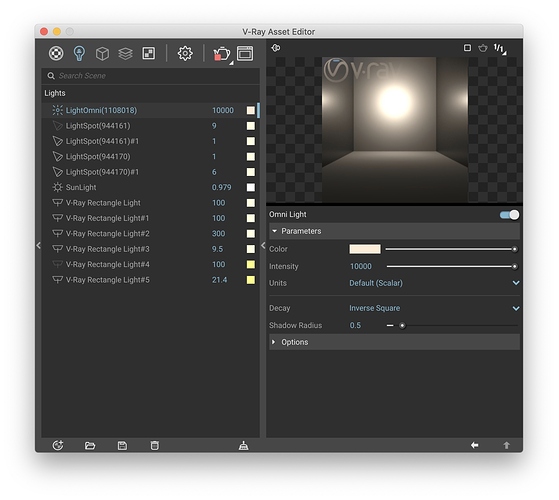The height and width of the screenshot is (500, 559).
Task: Toggle the LightSpot(944170) light icon
Action: tap(57, 156)
